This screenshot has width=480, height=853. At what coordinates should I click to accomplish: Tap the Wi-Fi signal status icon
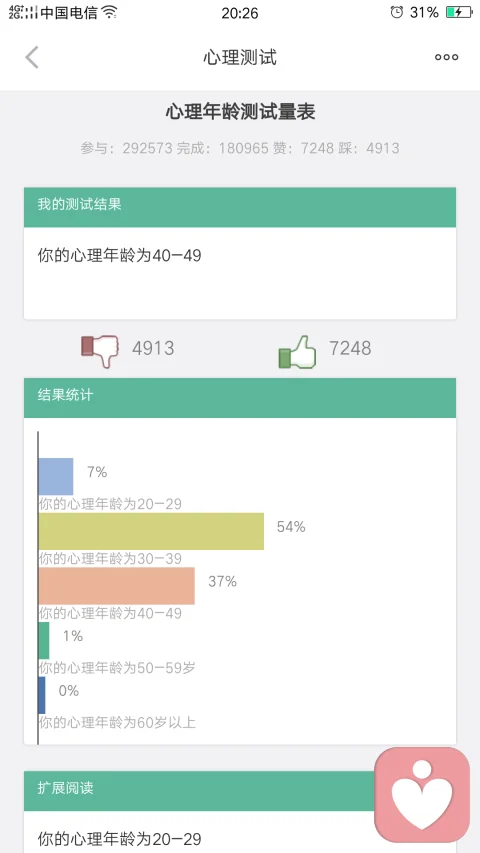click(110, 12)
